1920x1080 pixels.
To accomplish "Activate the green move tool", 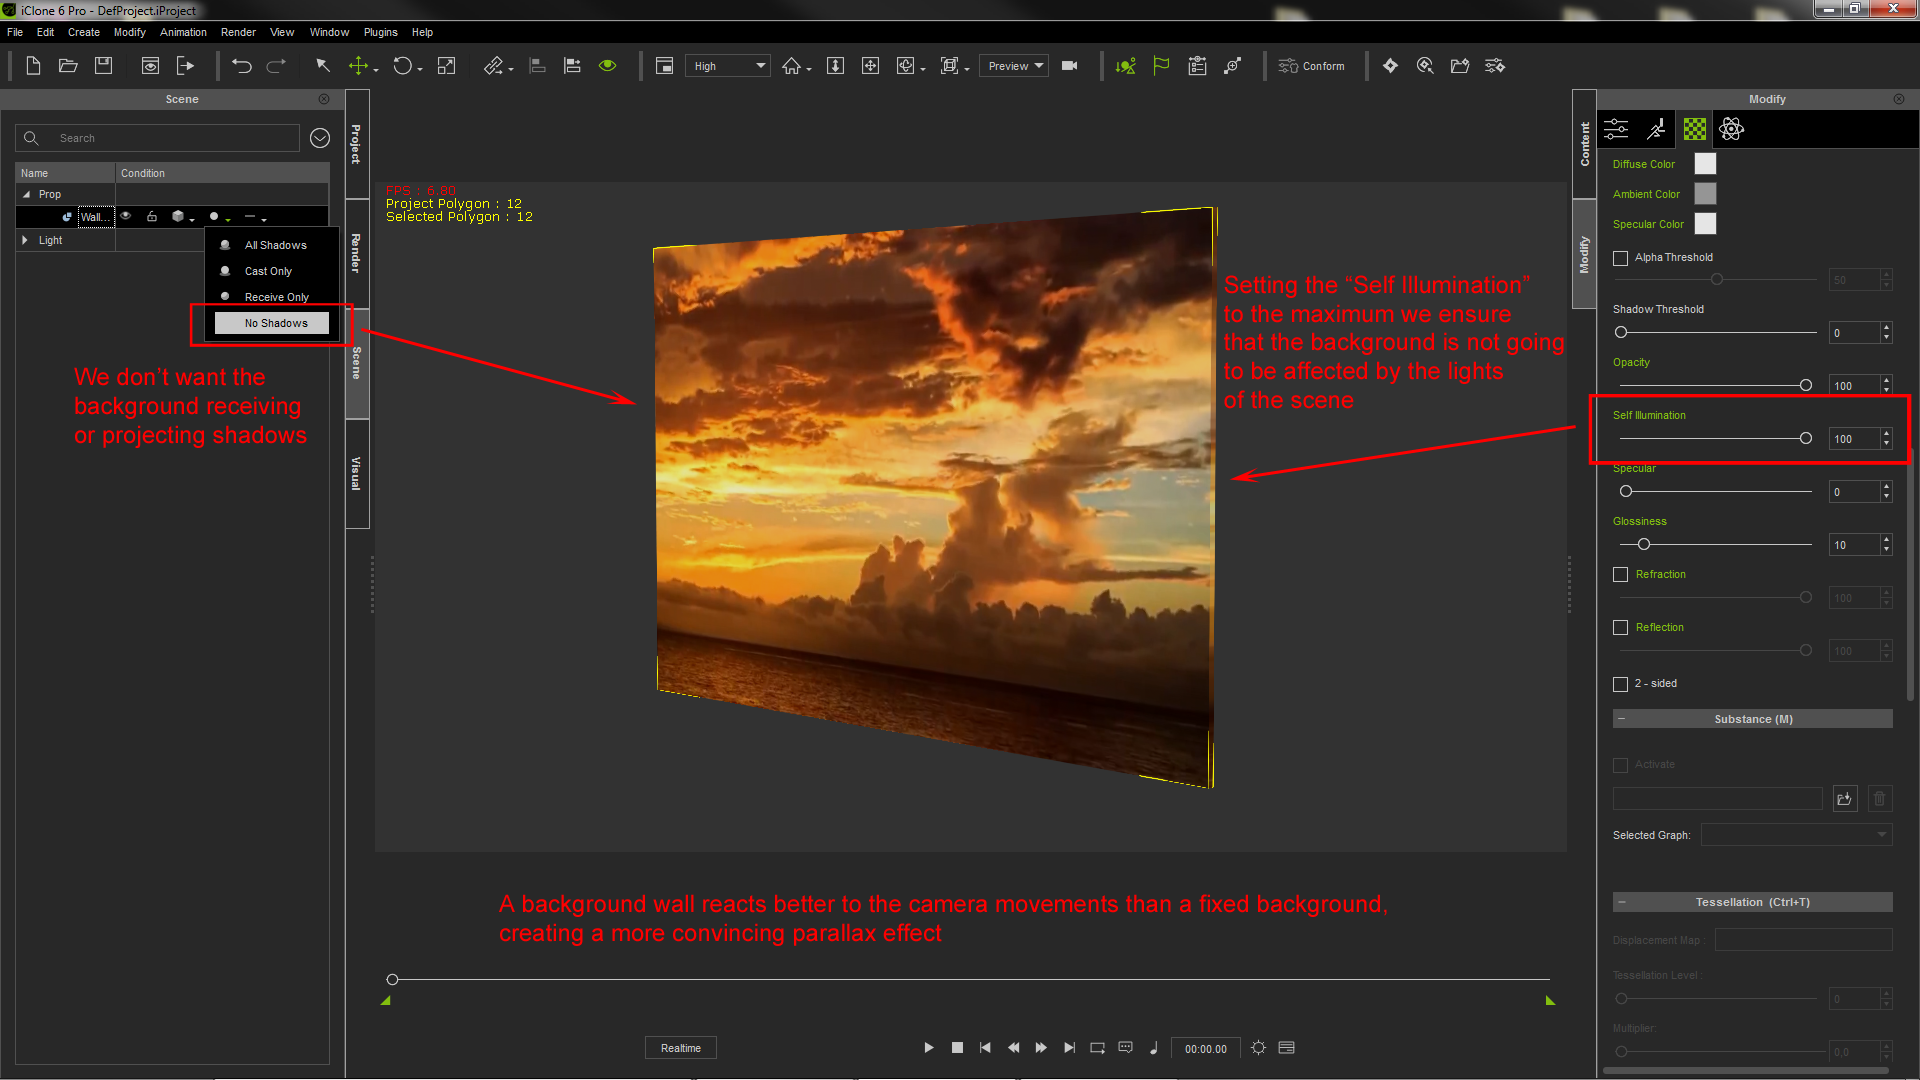I will [x=358, y=66].
